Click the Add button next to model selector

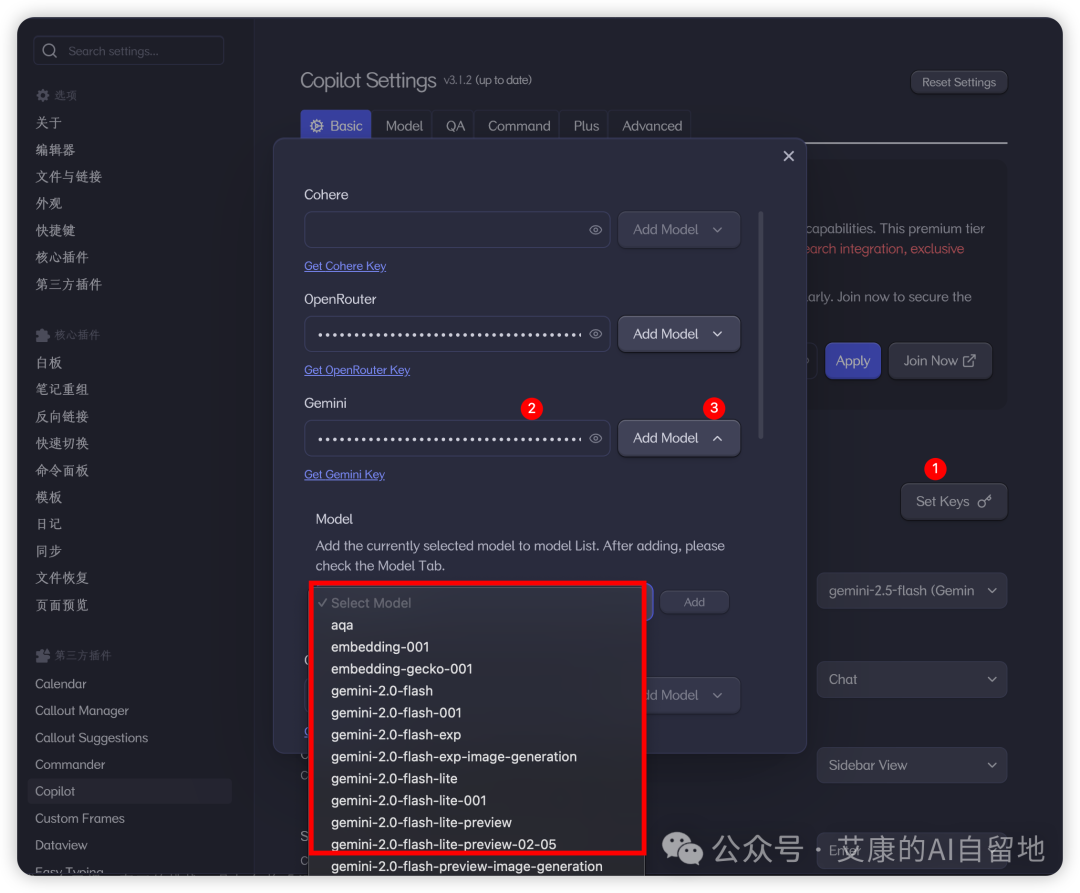694,602
